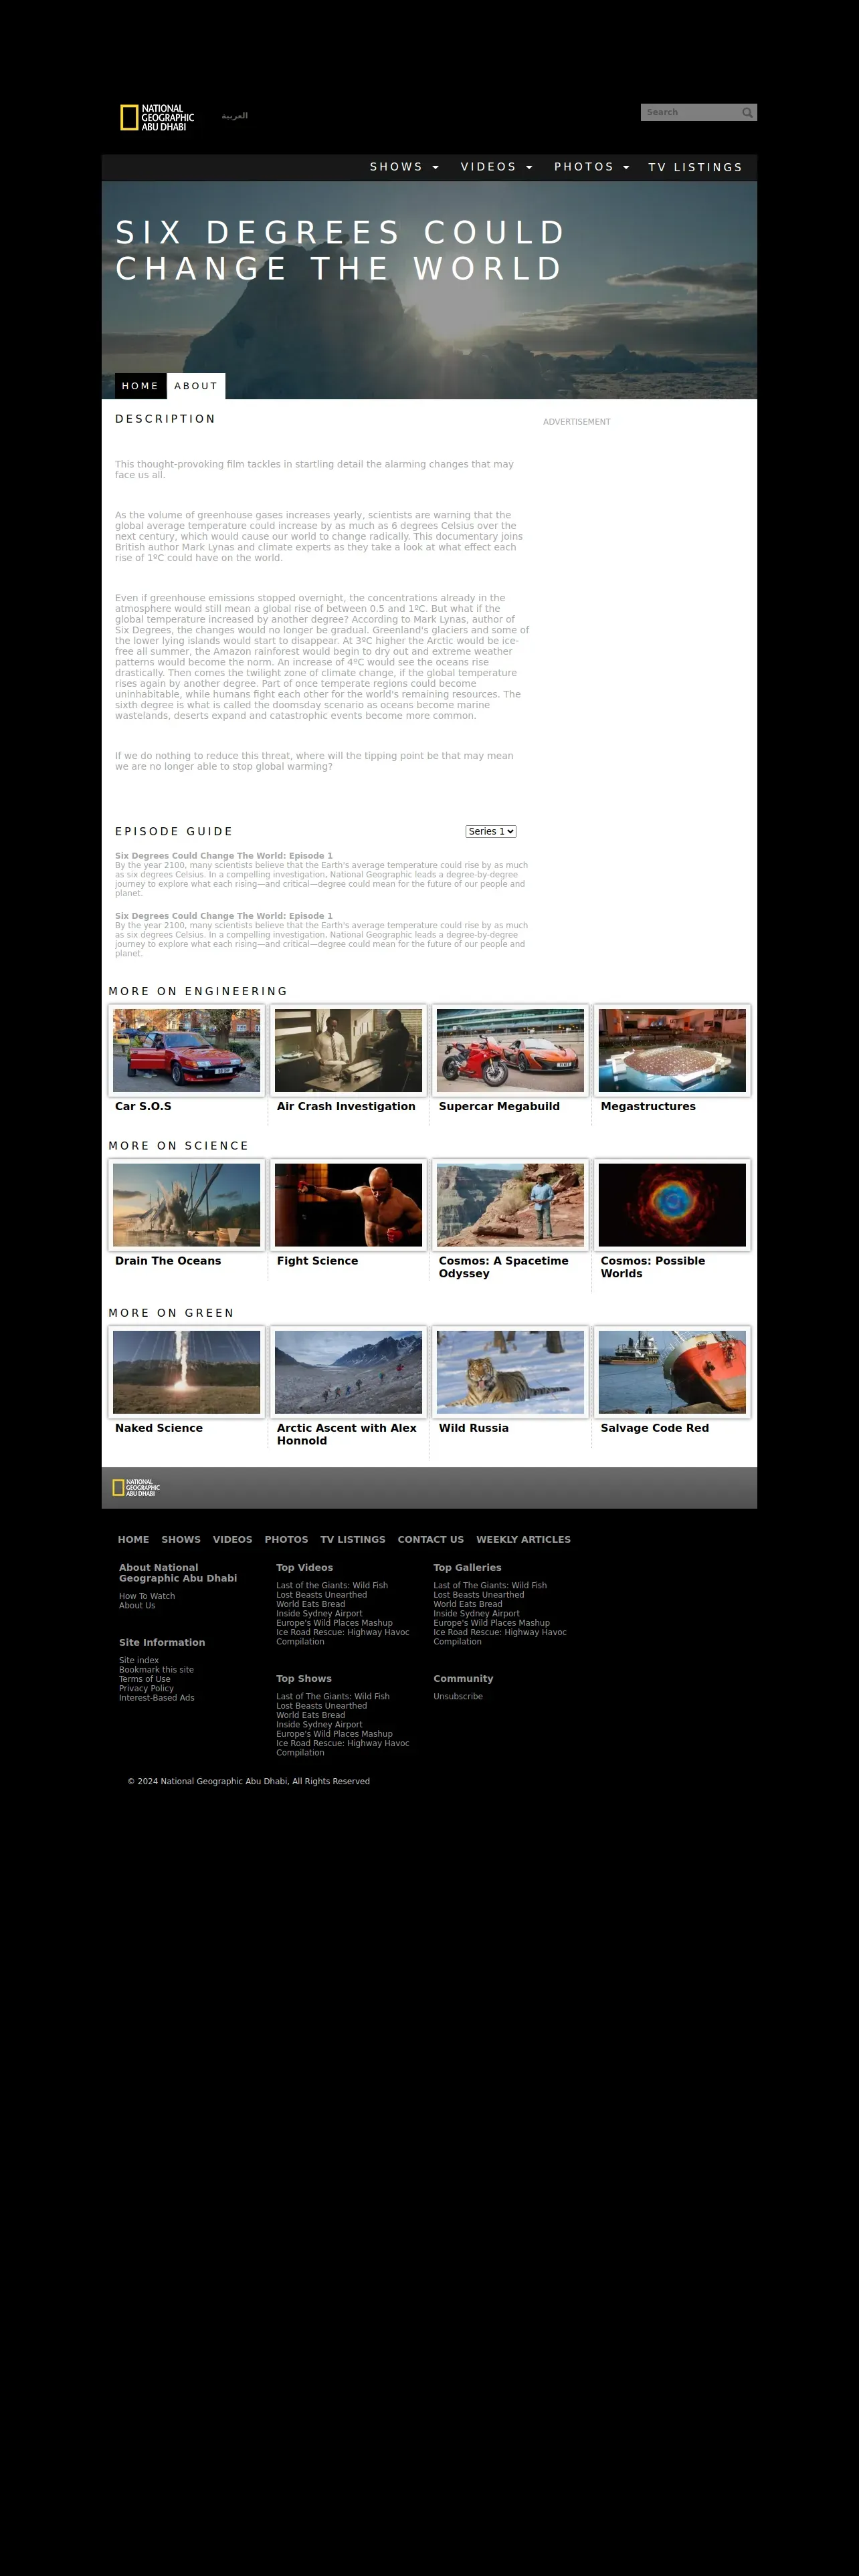This screenshot has width=859, height=2576.
Task: Open the Megastructures thumbnail
Action: (672, 1050)
